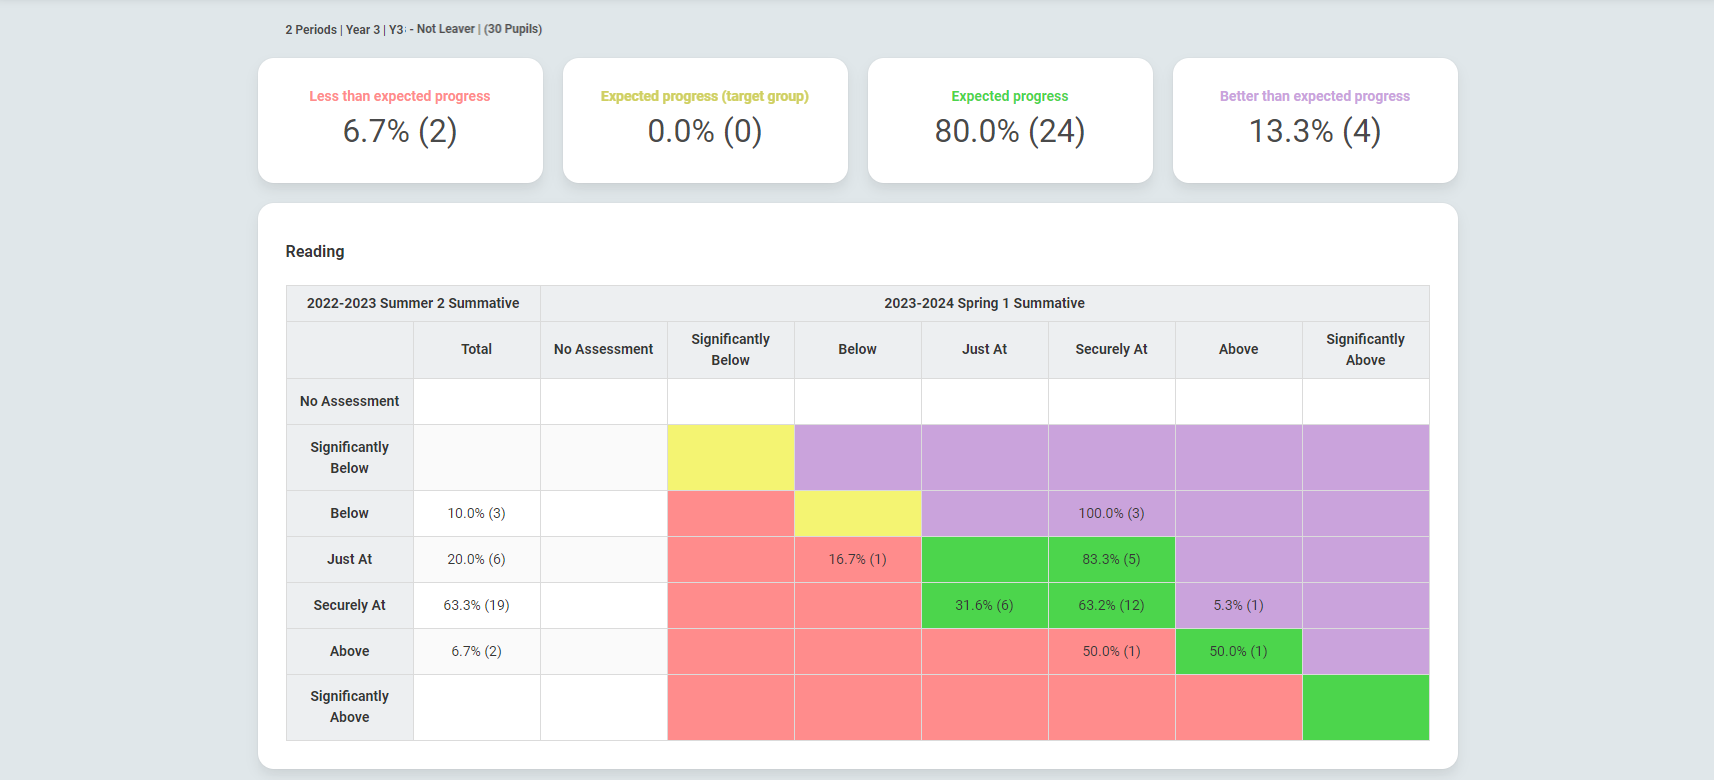1714x780 pixels.
Task: Click the yellow cell in Significantly Below row
Action: [x=730, y=457]
